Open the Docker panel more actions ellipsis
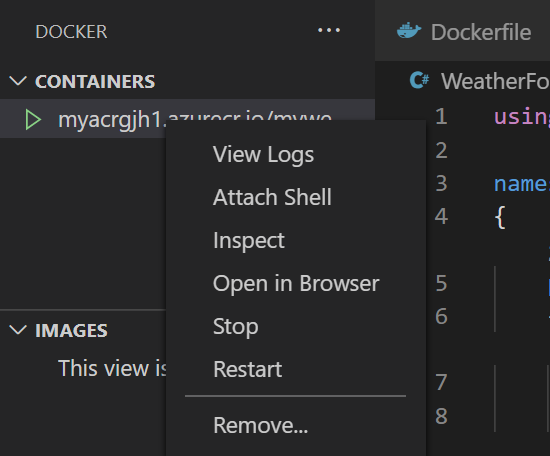This screenshot has width=550, height=456. click(x=329, y=31)
